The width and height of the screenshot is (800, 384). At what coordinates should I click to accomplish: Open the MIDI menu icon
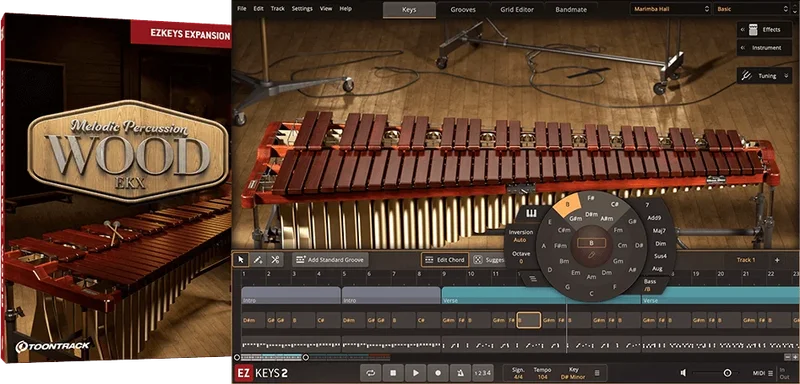pyautogui.click(x=770, y=373)
